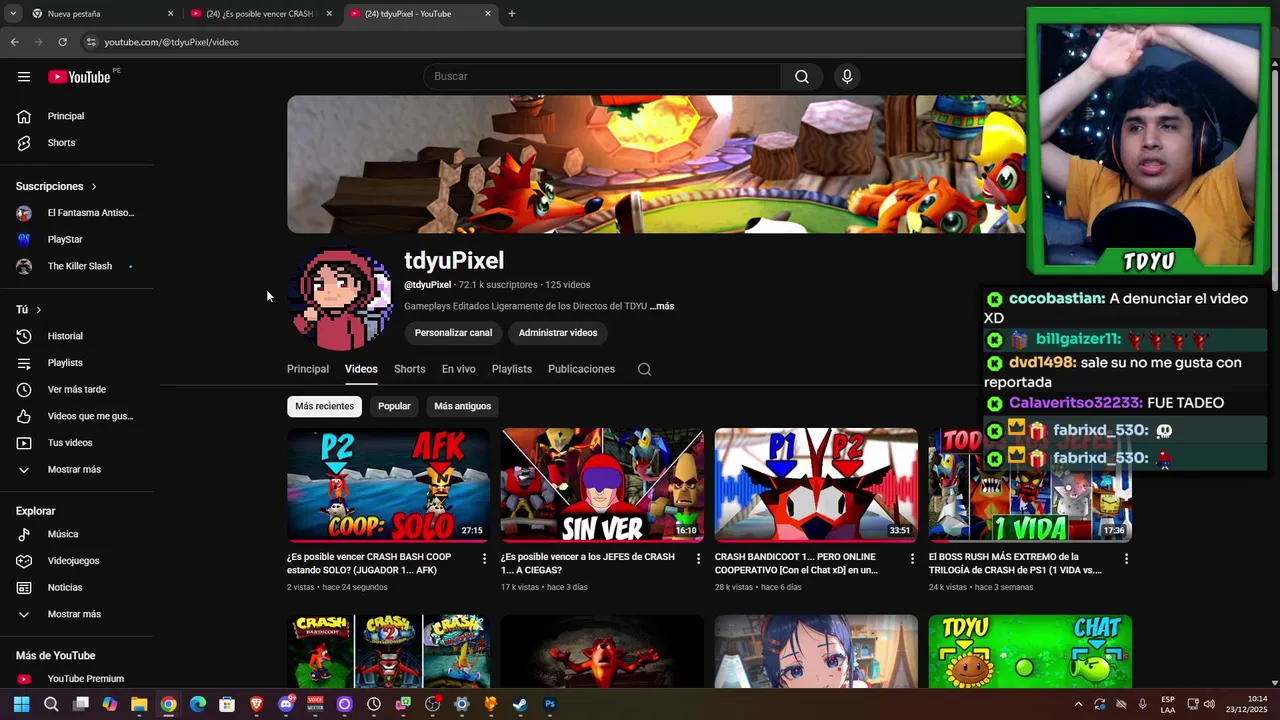Open Steam from the taskbar
The height and width of the screenshot is (720, 1280).
(x=520, y=704)
